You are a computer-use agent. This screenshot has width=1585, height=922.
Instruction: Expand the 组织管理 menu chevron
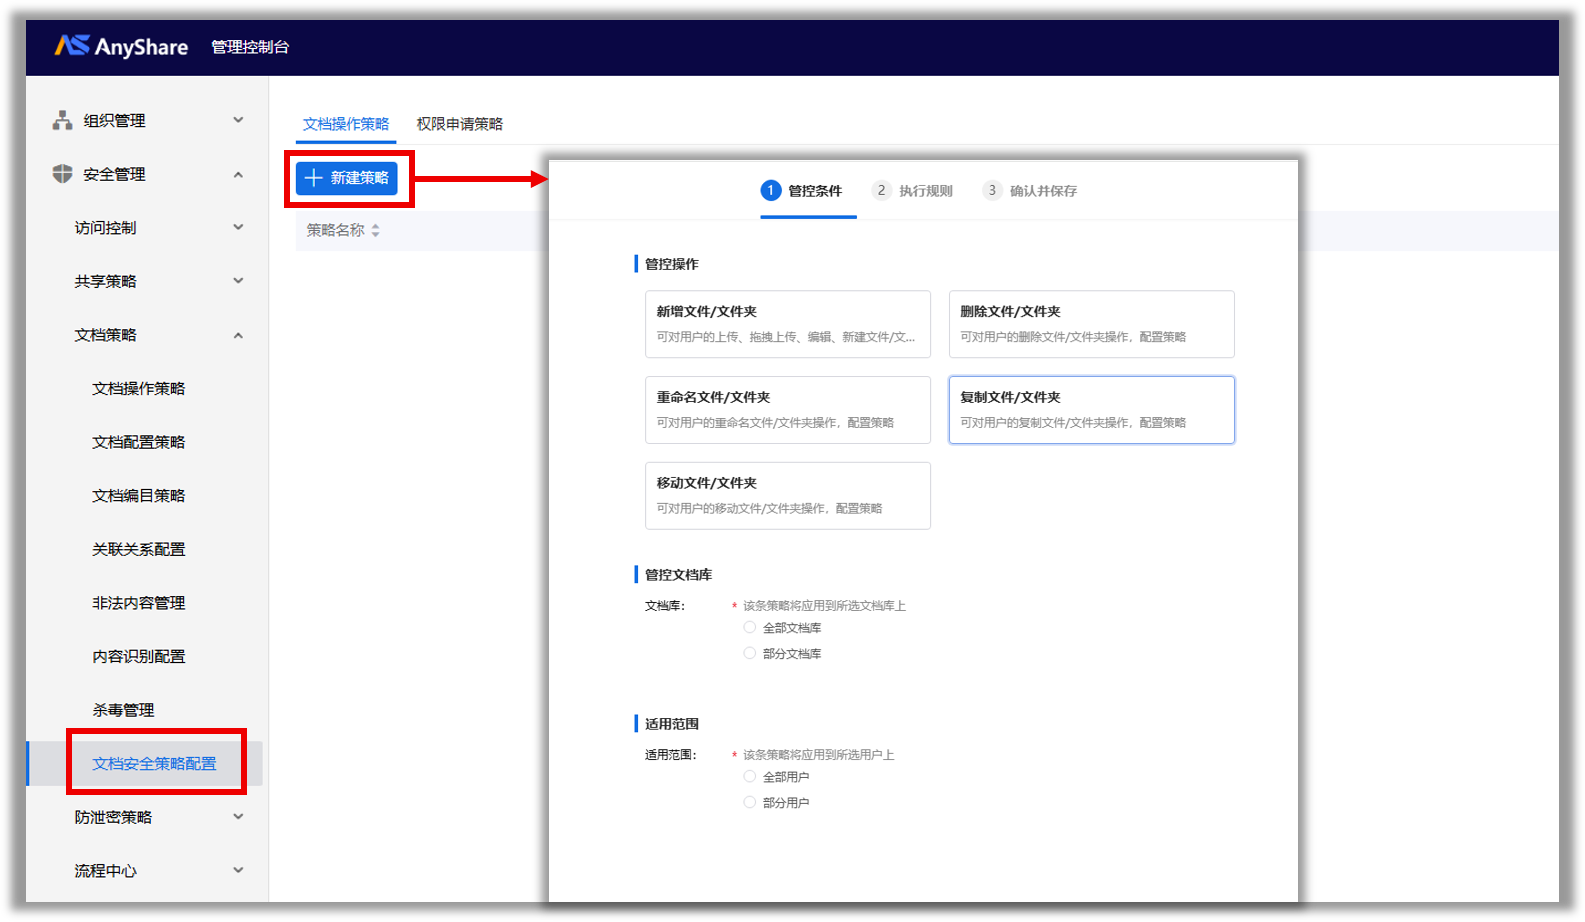(x=238, y=120)
